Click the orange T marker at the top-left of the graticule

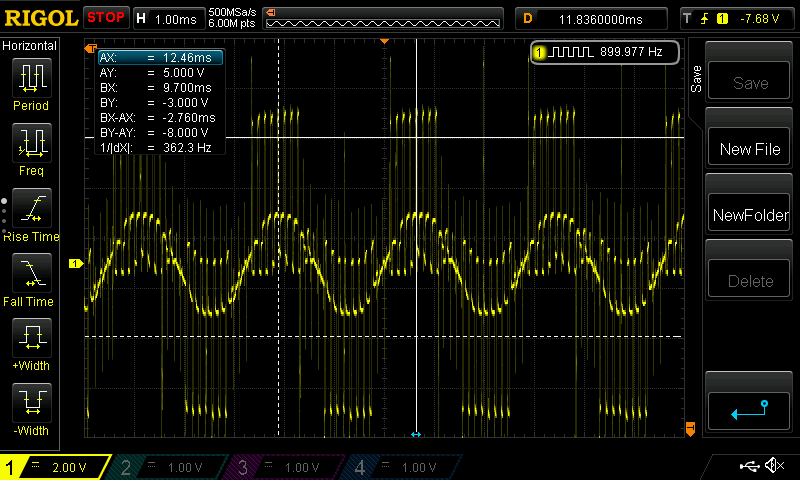[x=90, y=48]
